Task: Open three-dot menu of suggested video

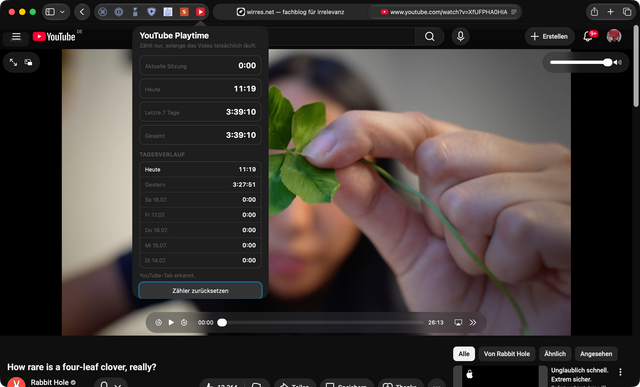Action: (620, 372)
